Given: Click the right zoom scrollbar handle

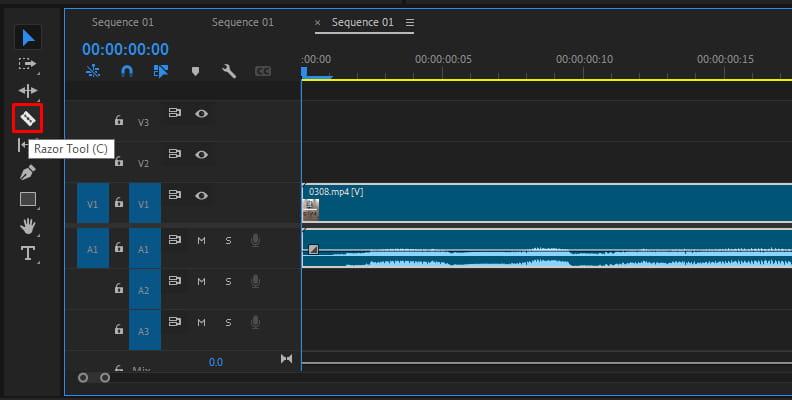Looking at the screenshot, I should coord(105,378).
